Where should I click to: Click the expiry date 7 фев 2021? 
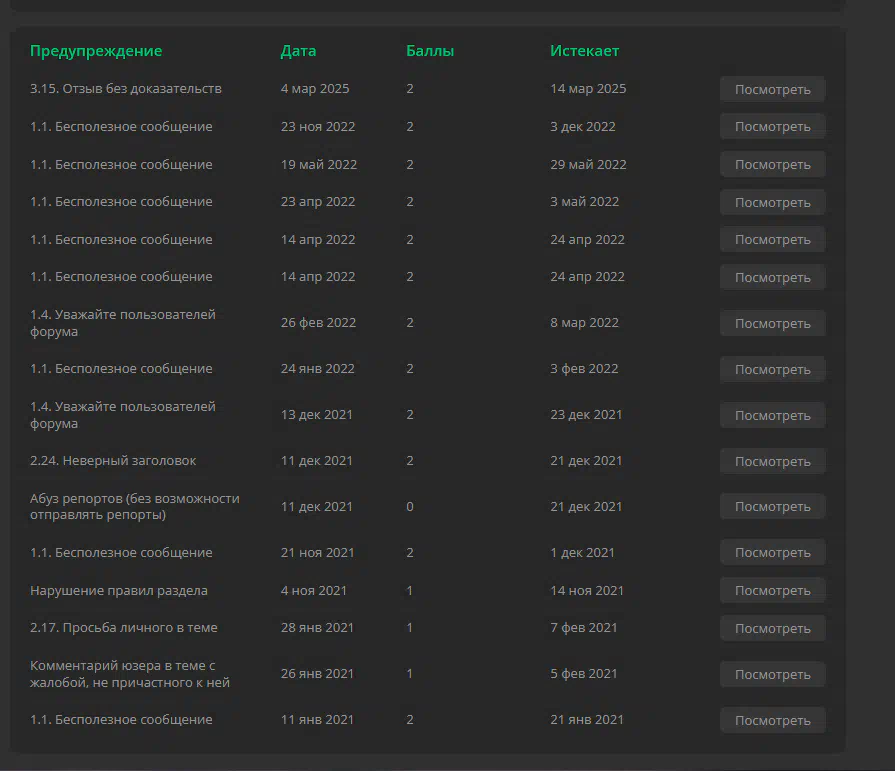(584, 628)
